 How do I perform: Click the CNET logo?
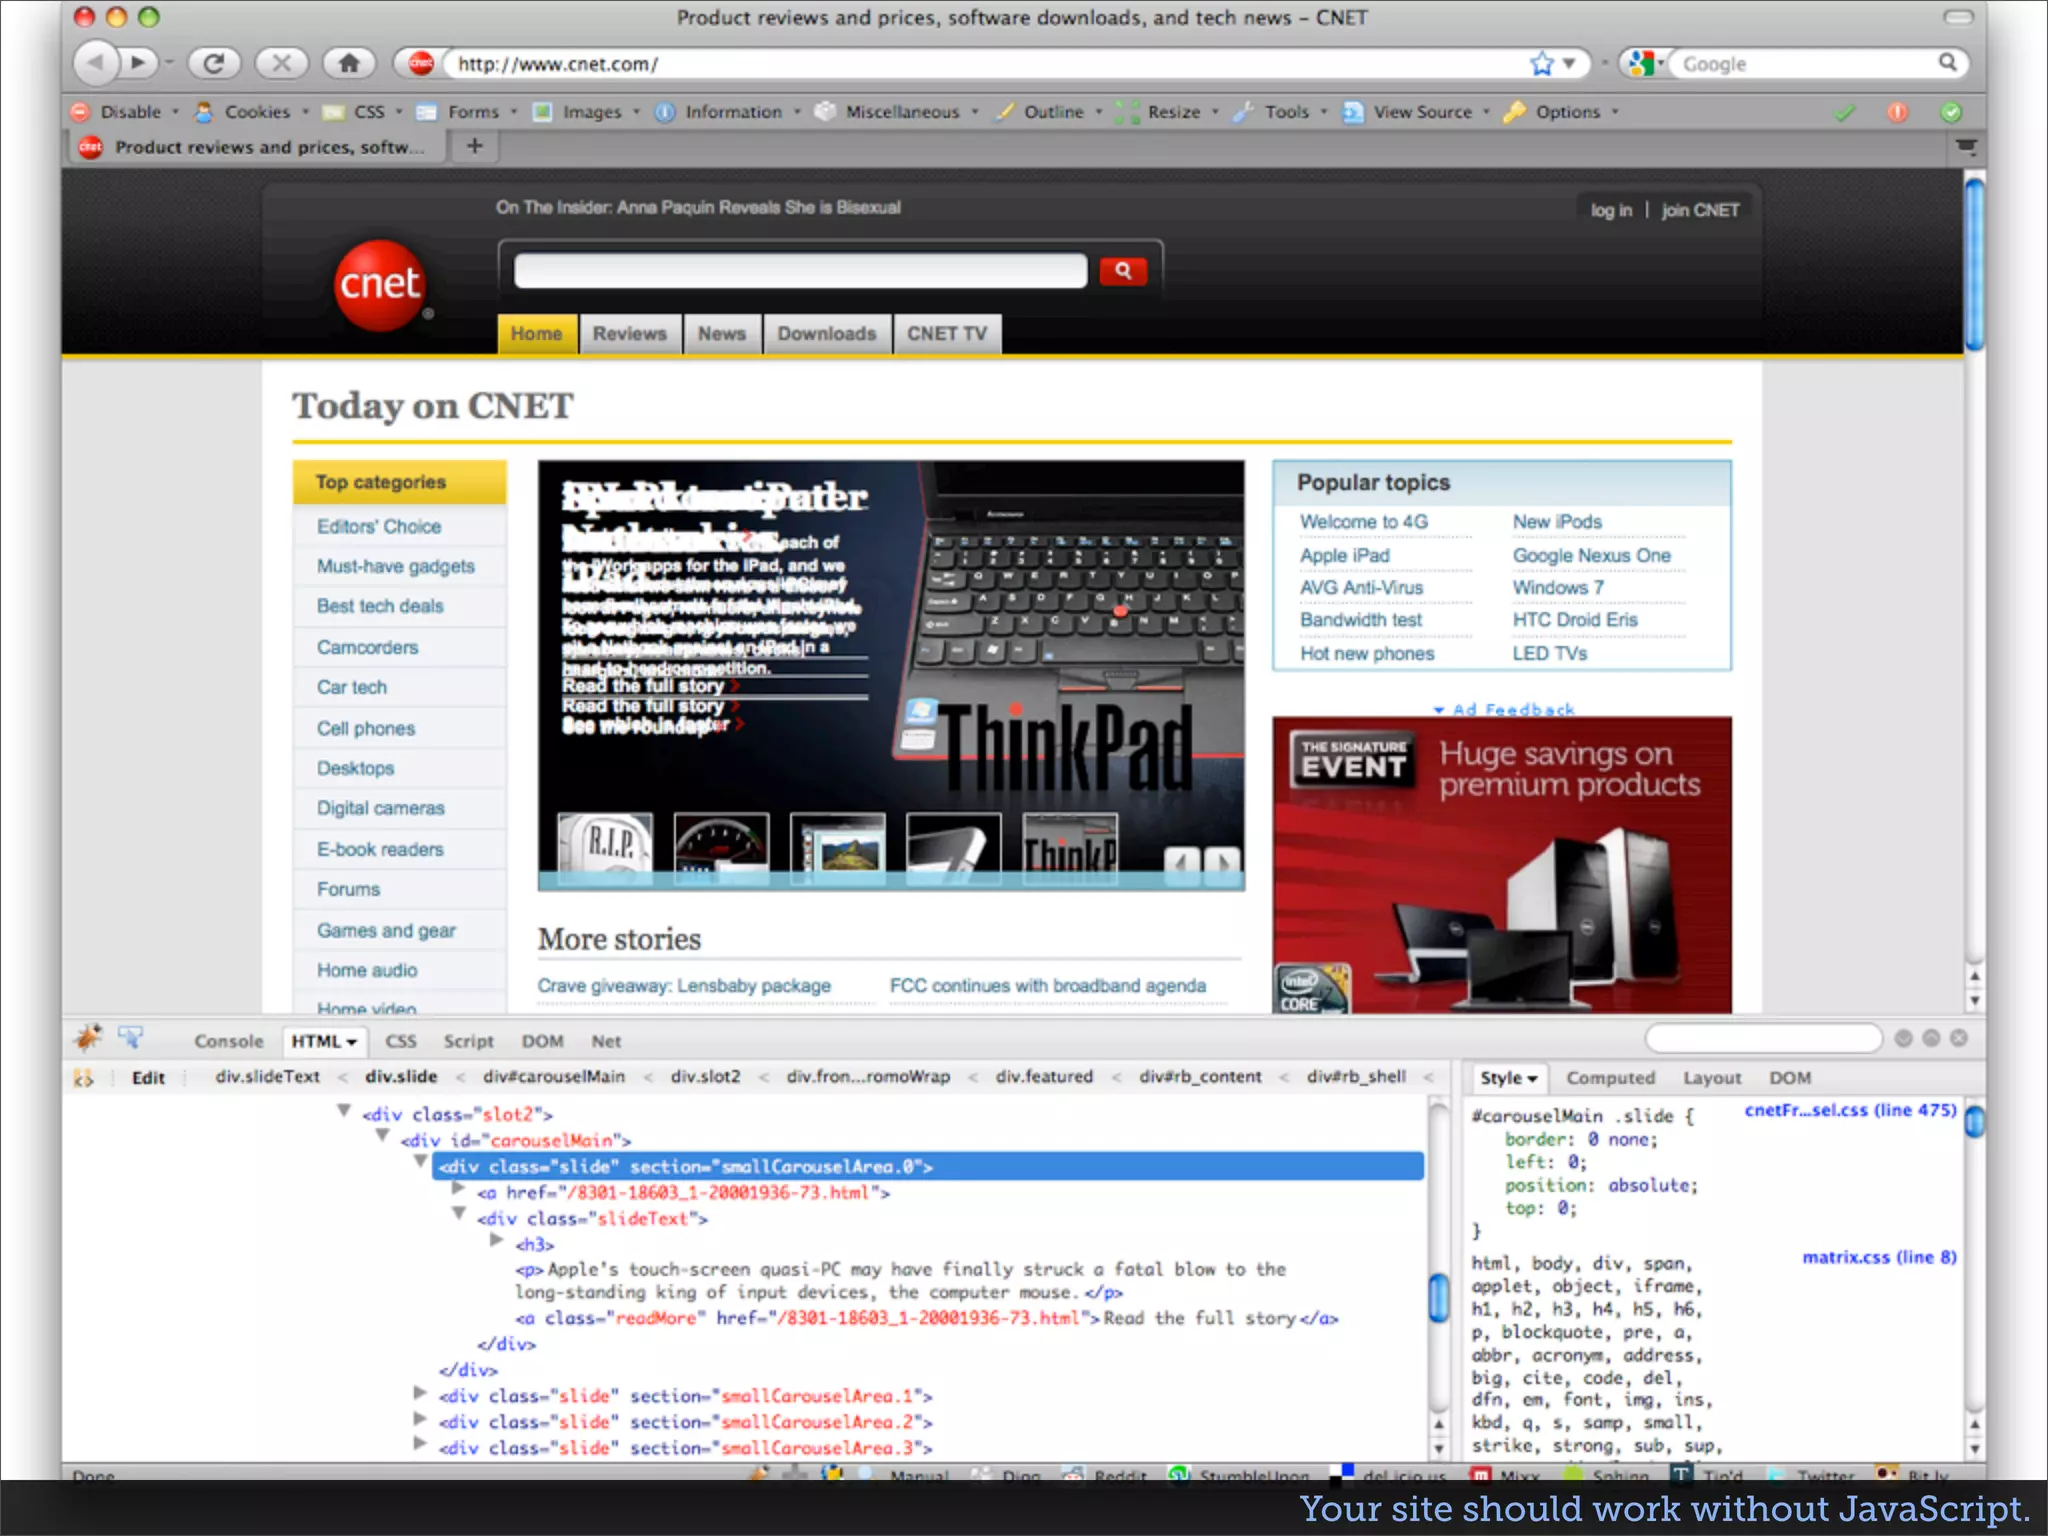(380, 285)
